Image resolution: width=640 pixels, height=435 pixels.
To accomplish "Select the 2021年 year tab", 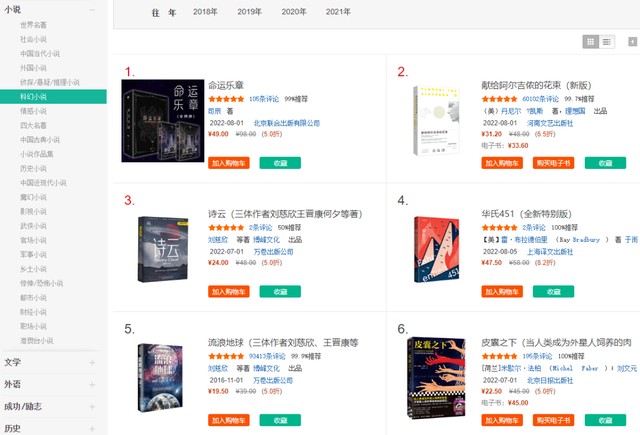I will pyautogui.click(x=338, y=12).
